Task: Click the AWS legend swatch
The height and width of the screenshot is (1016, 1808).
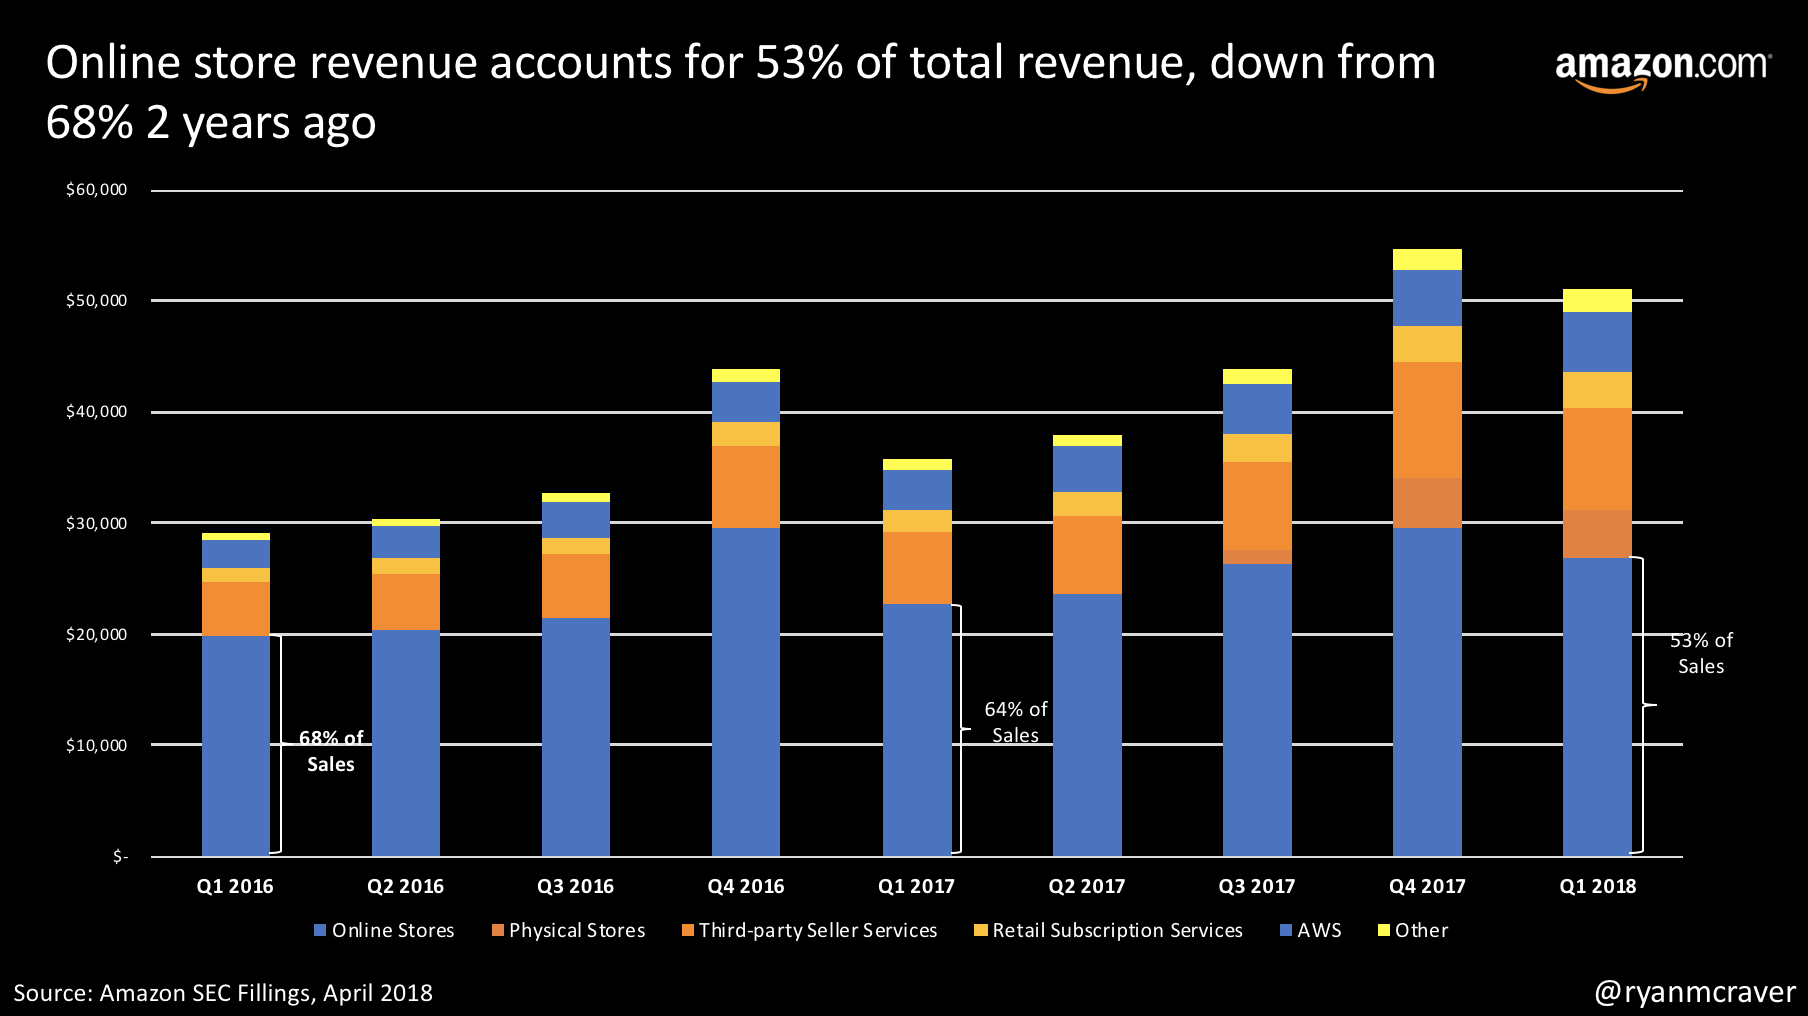Action: click(x=1286, y=930)
